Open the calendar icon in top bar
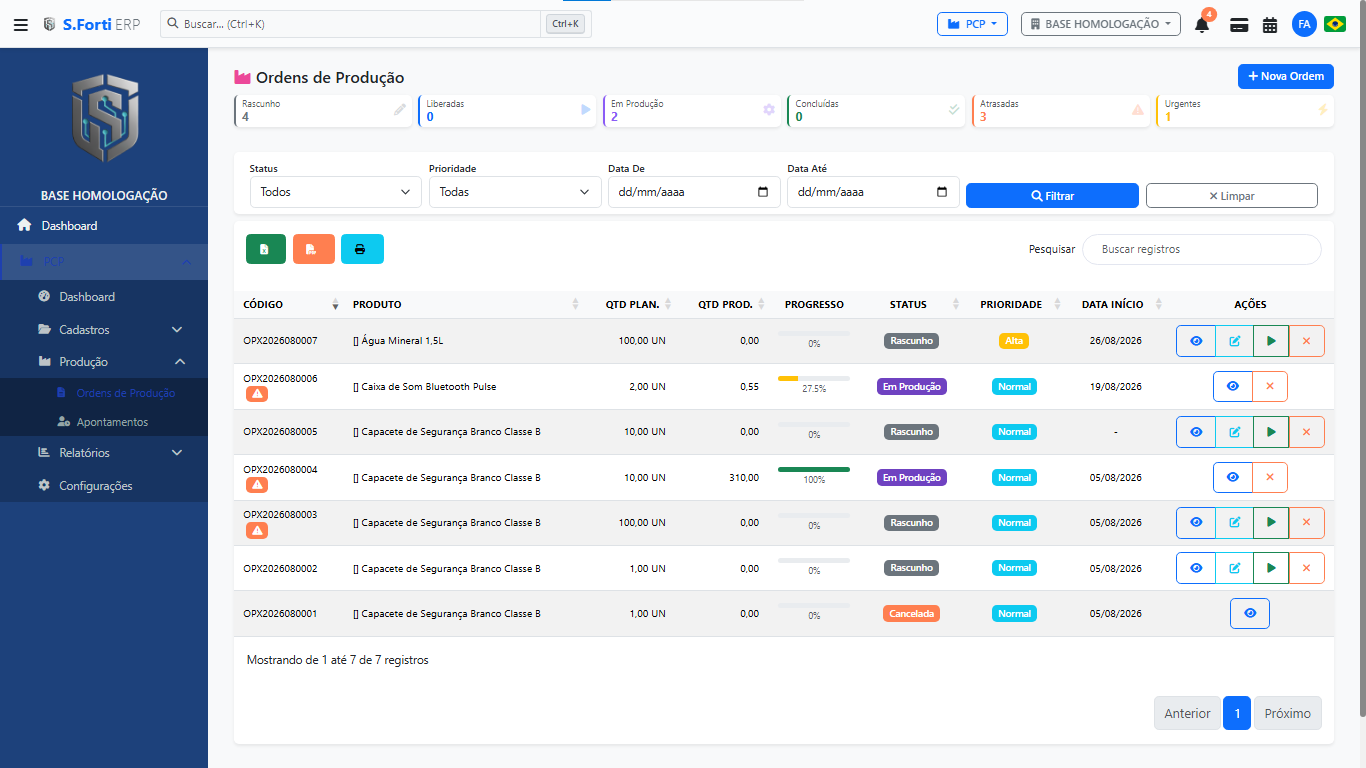The width and height of the screenshot is (1366, 768). [x=1270, y=25]
